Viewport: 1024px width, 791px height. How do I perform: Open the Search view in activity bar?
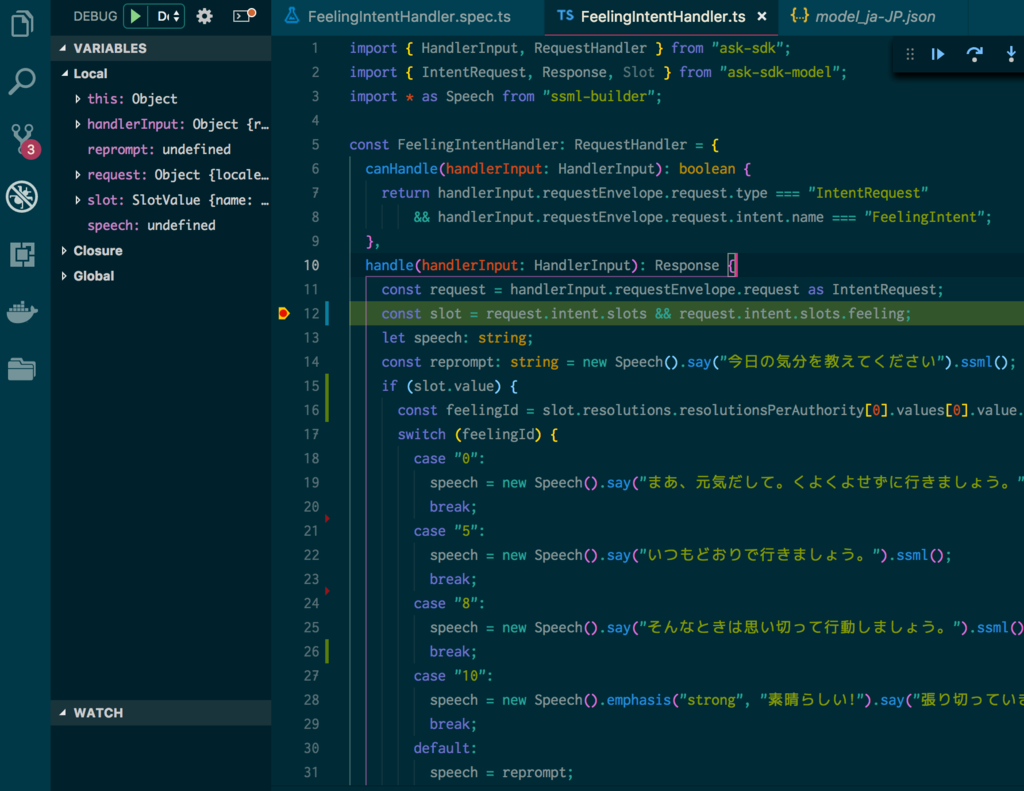point(22,81)
